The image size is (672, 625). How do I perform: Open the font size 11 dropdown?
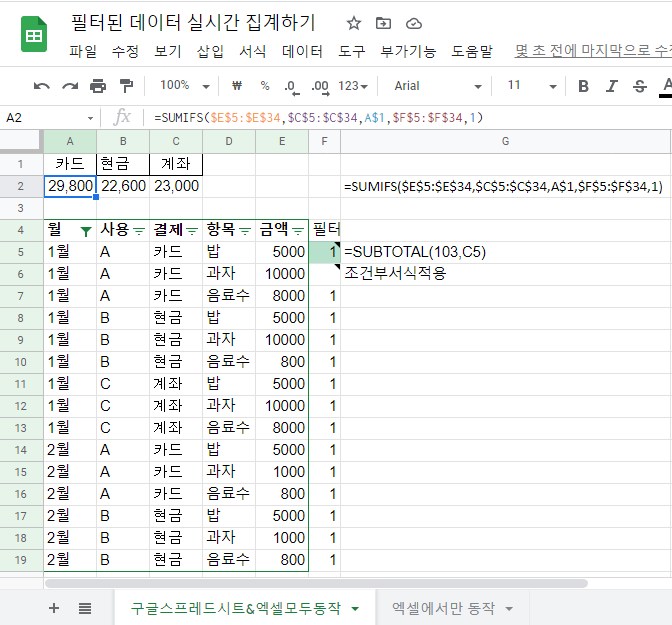(531, 86)
